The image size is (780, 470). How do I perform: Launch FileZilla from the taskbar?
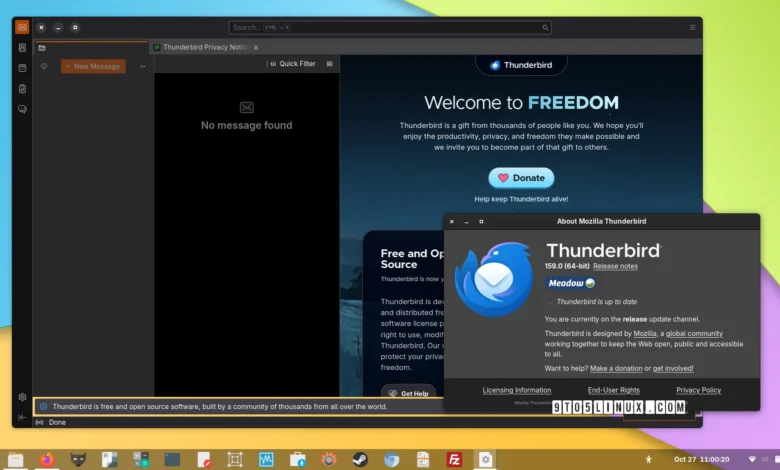coord(454,460)
